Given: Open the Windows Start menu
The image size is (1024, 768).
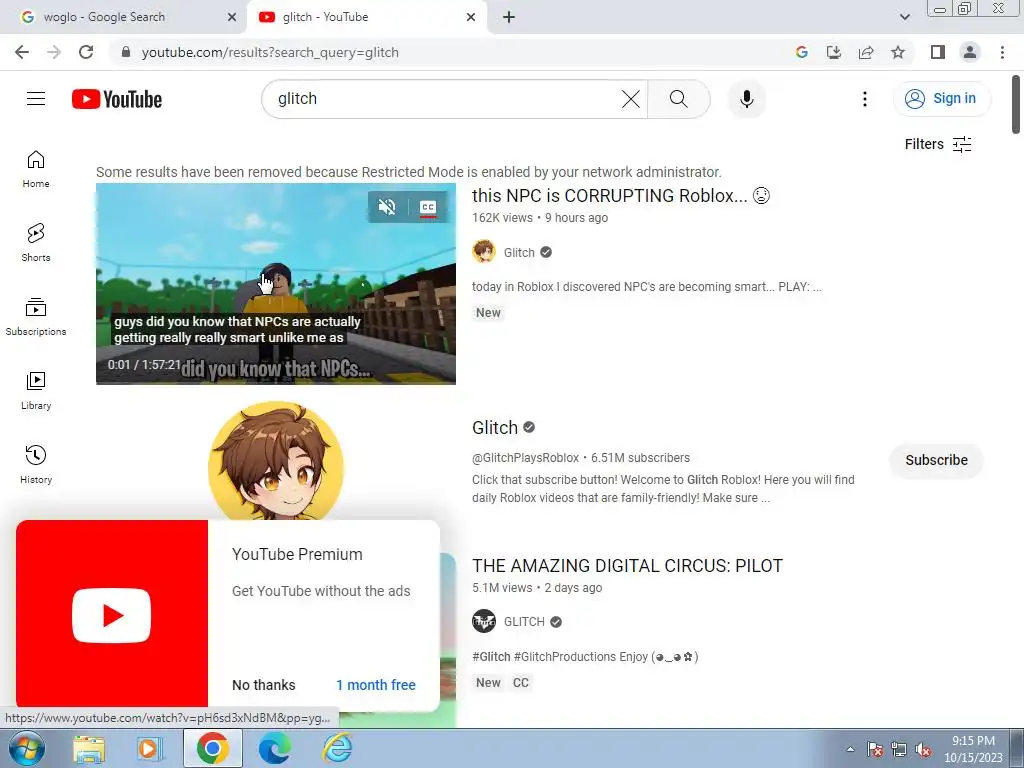Looking at the screenshot, I should [26, 748].
